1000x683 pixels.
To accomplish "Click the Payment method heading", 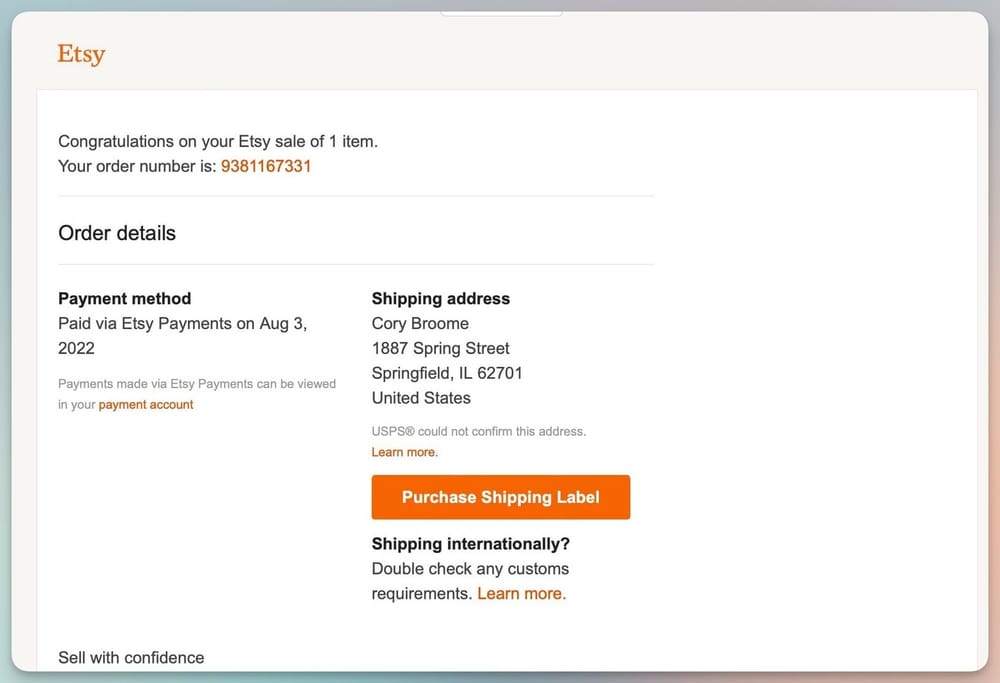I will tap(124, 298).
